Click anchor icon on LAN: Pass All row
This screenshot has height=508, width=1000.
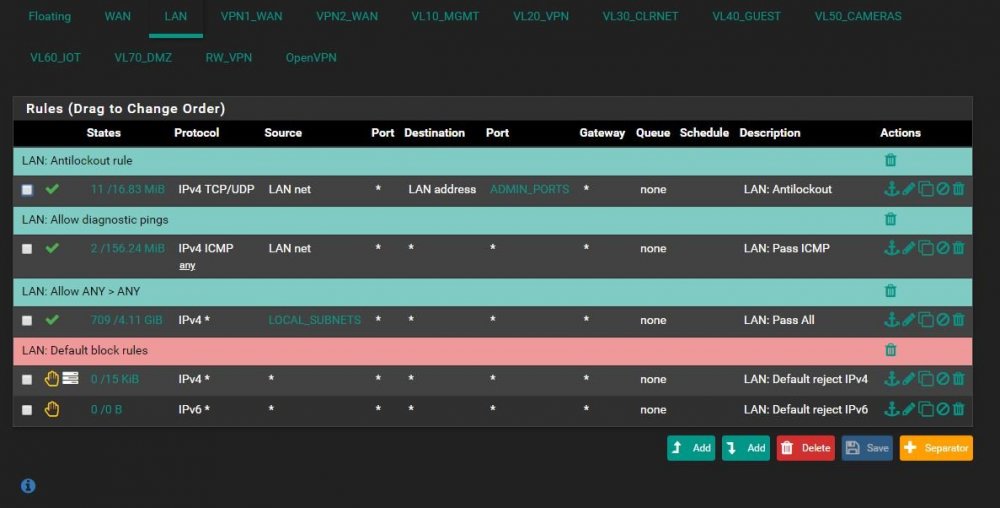(891, 319)
